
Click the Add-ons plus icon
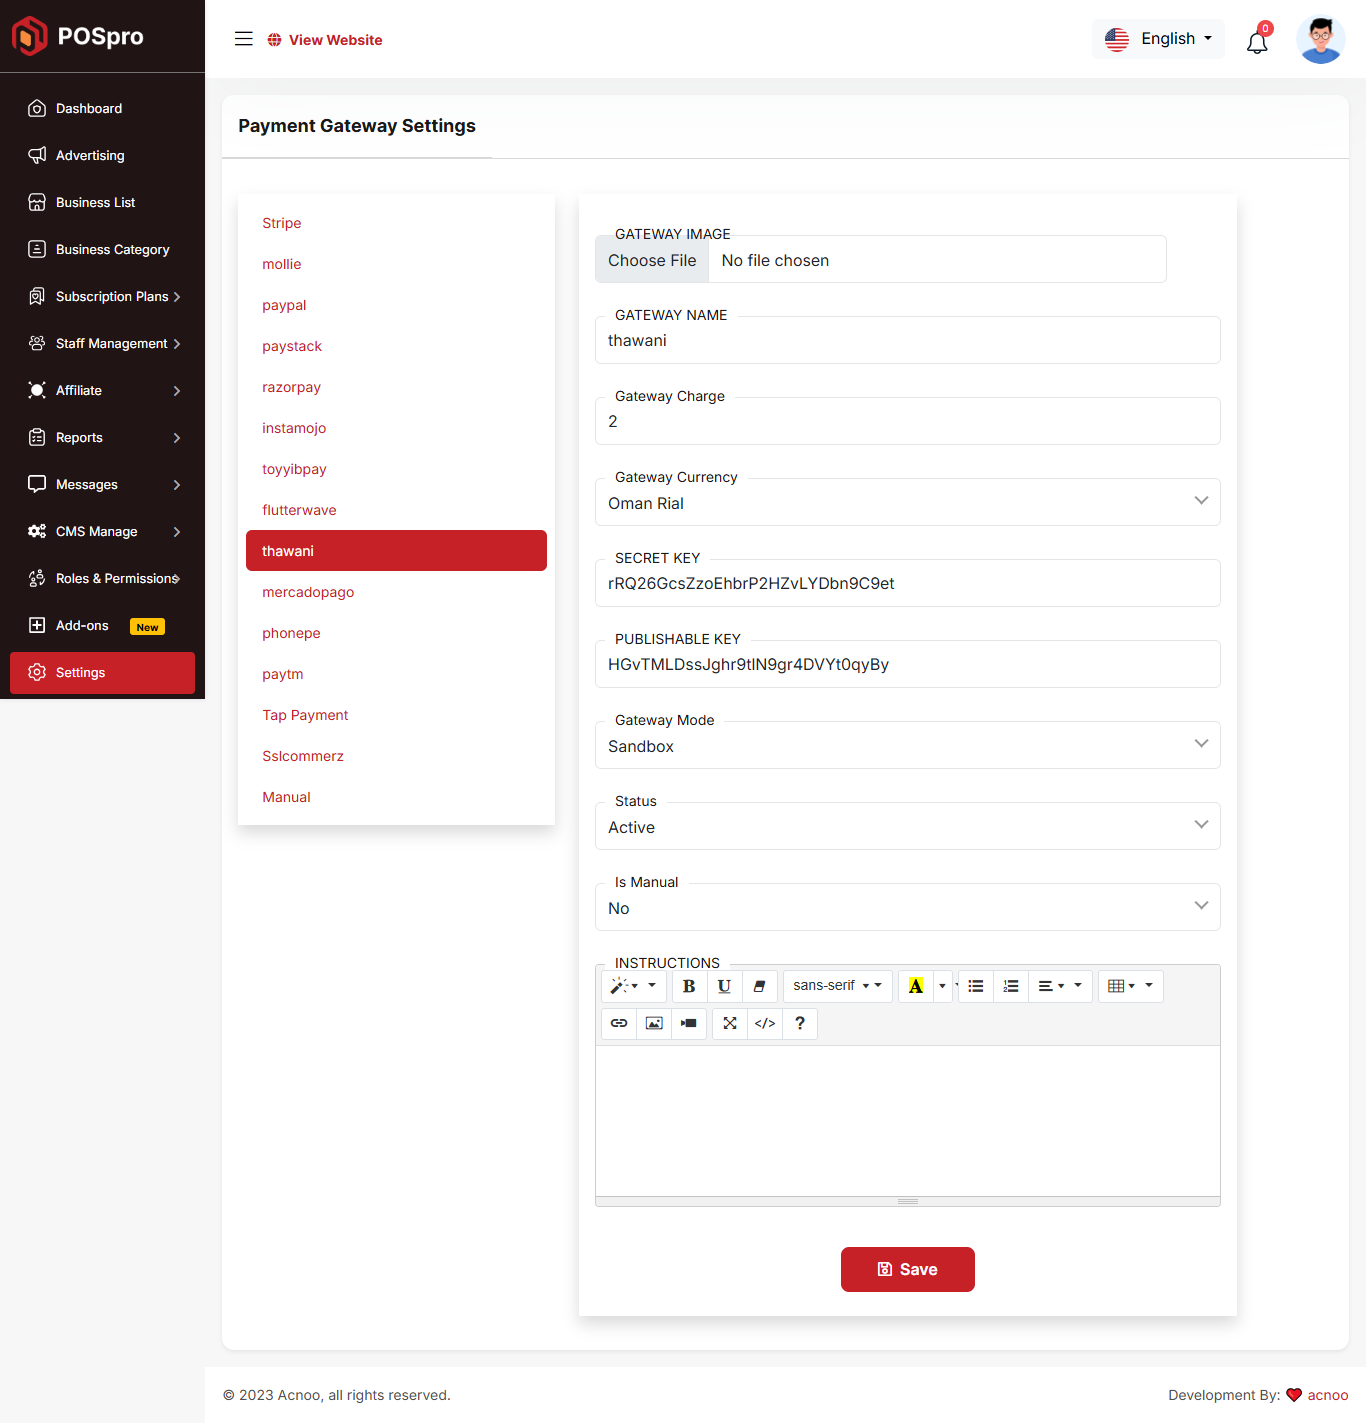37,625
